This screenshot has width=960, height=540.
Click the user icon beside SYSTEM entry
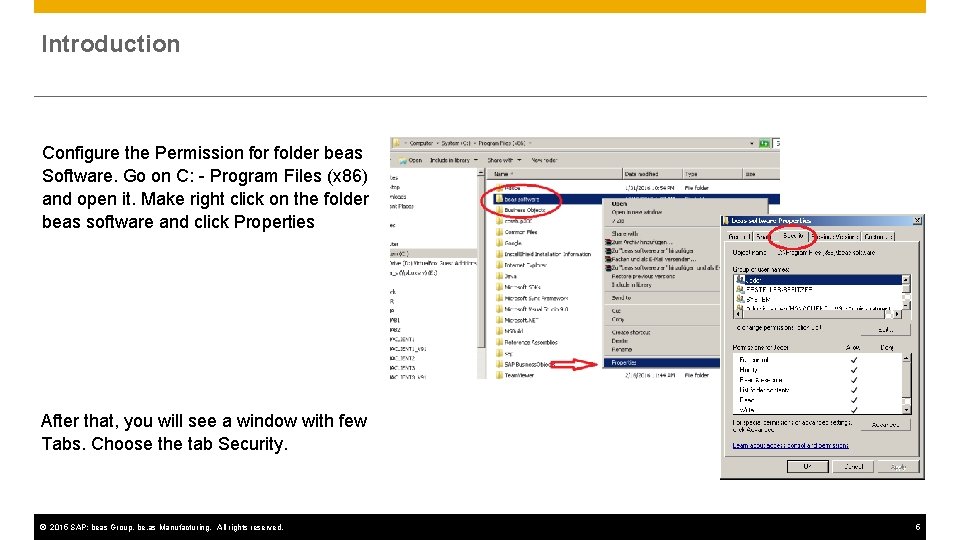pos(740,299)
